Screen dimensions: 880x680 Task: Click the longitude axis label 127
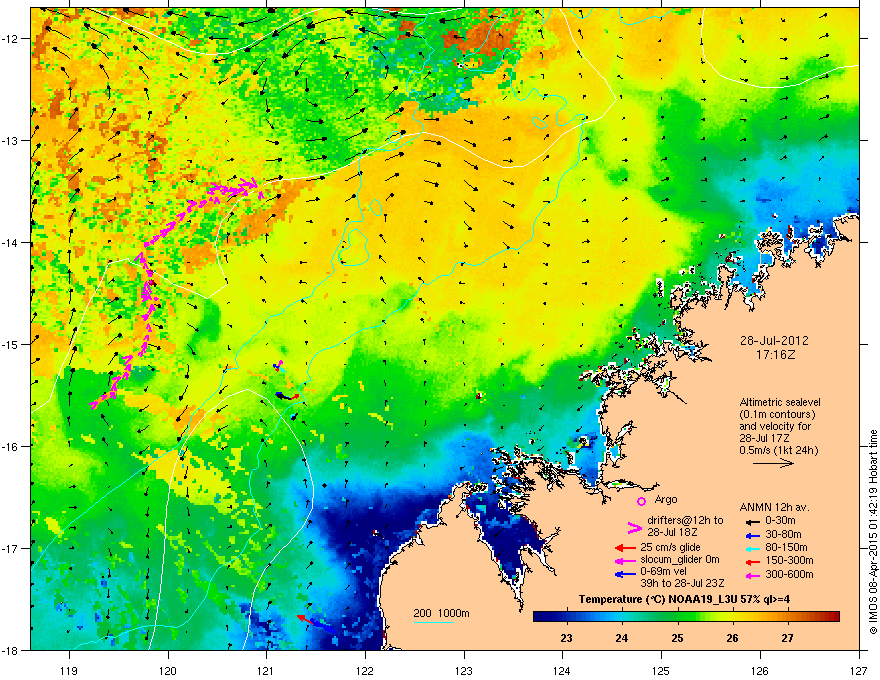click(x=859, y=670)
